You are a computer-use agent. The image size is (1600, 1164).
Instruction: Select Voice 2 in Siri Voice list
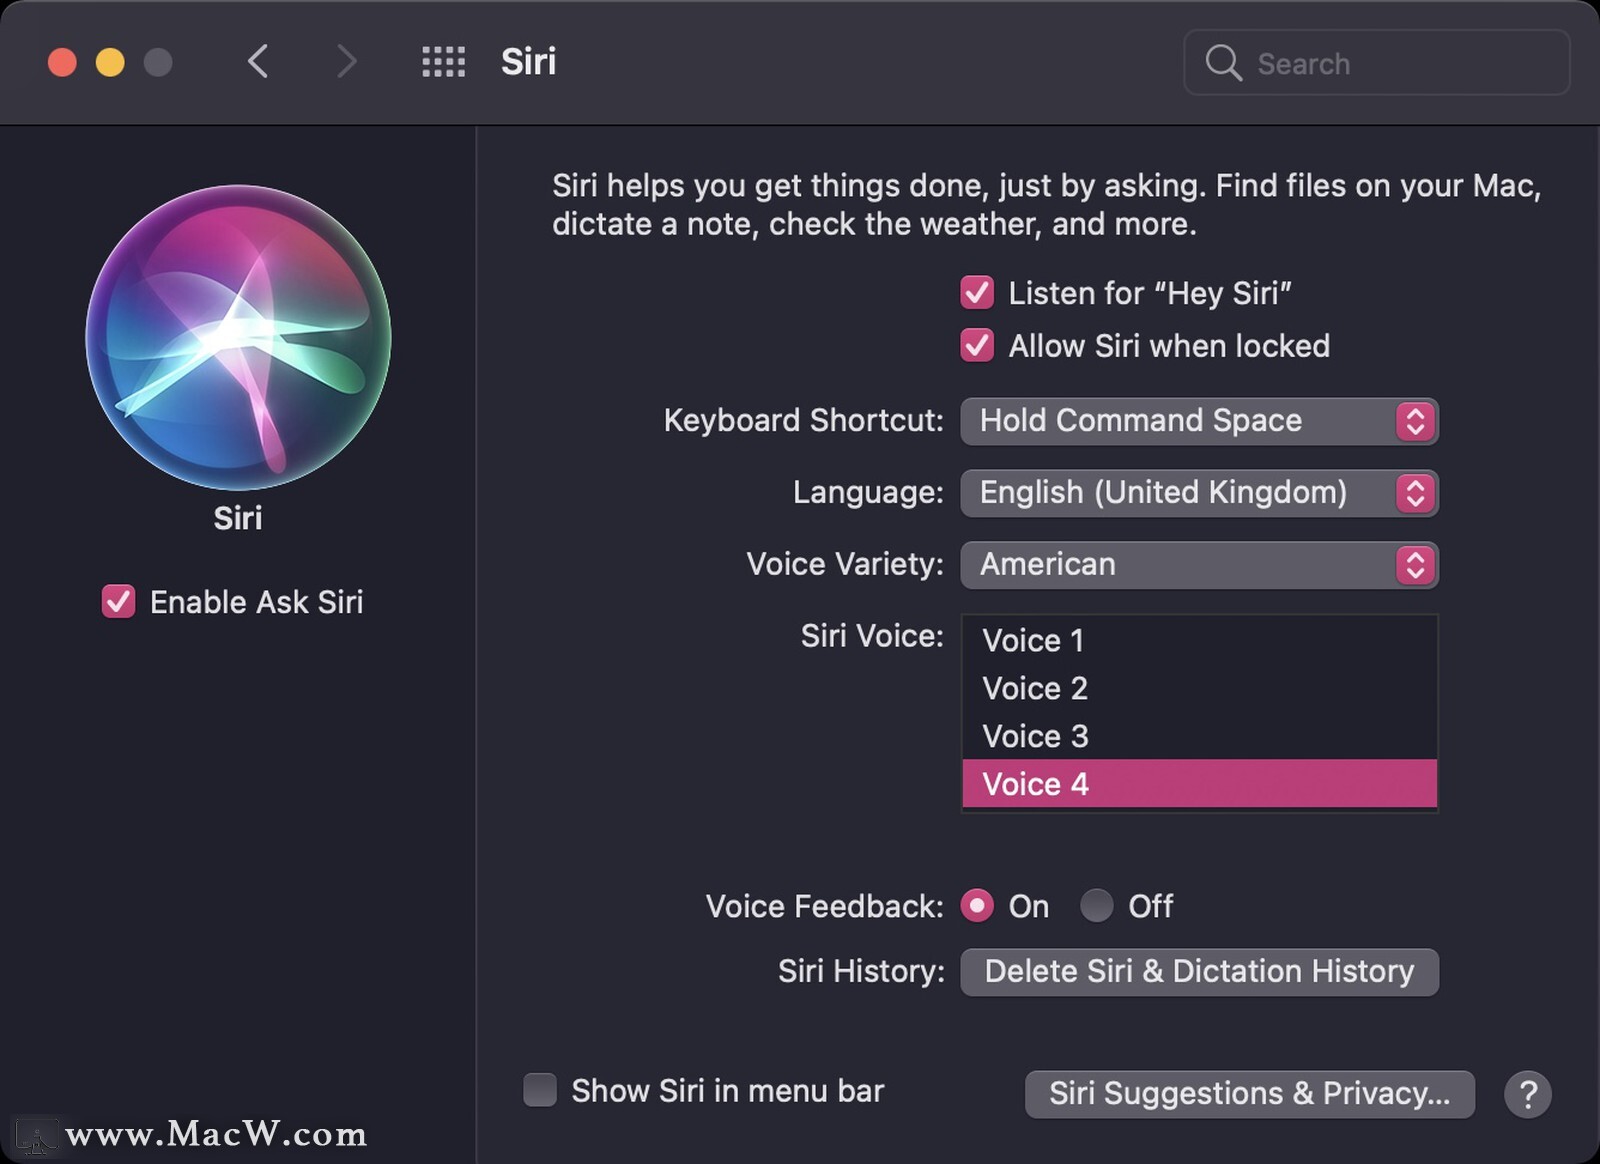click(1199, 688)
